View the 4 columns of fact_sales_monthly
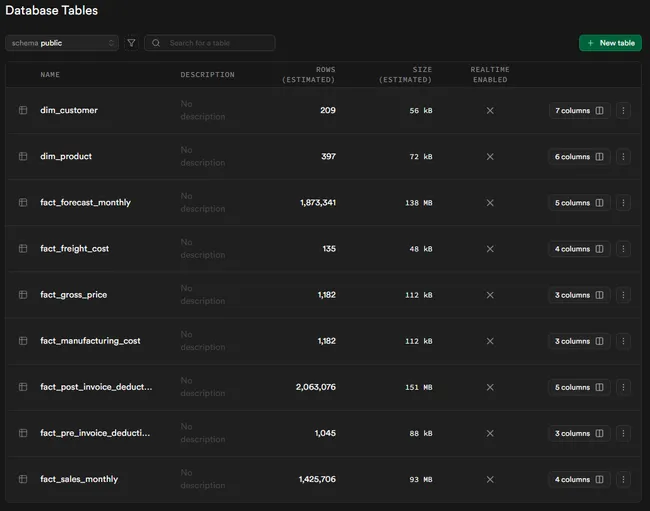Viewport: 650px width, 511px height. click(579, 480)
